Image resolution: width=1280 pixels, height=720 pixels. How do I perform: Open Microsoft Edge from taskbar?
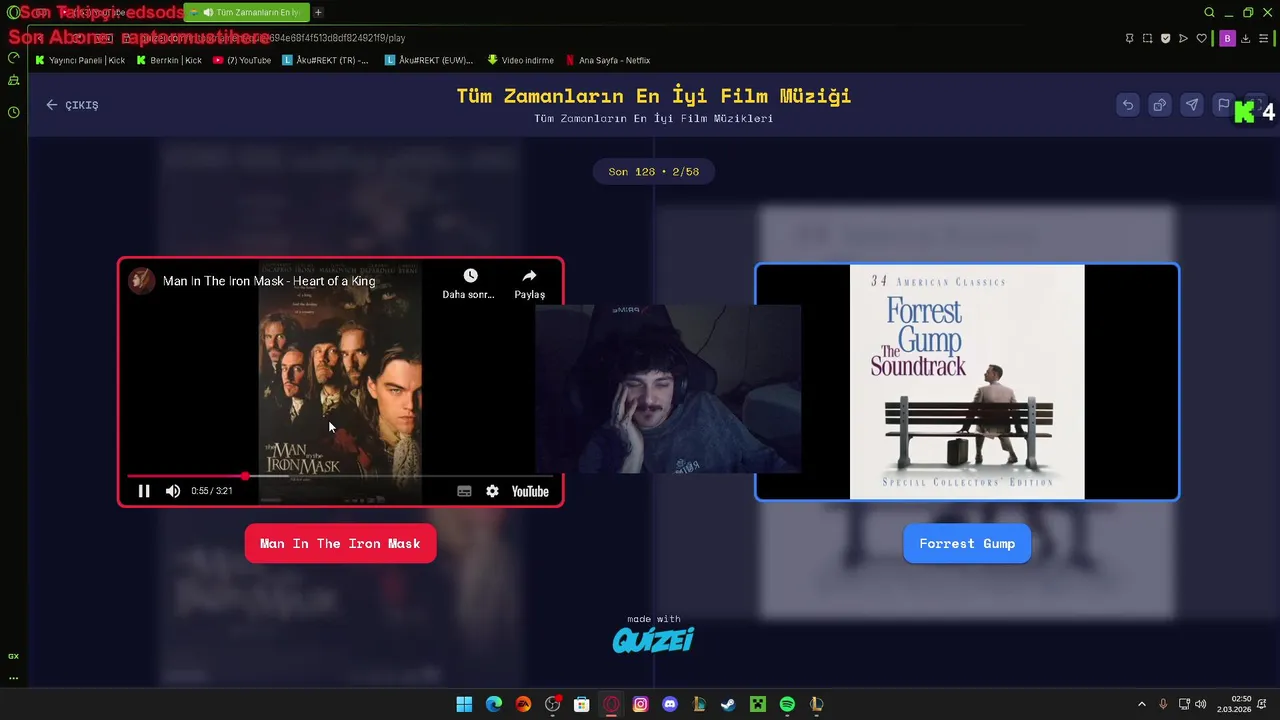pos(494,704)
